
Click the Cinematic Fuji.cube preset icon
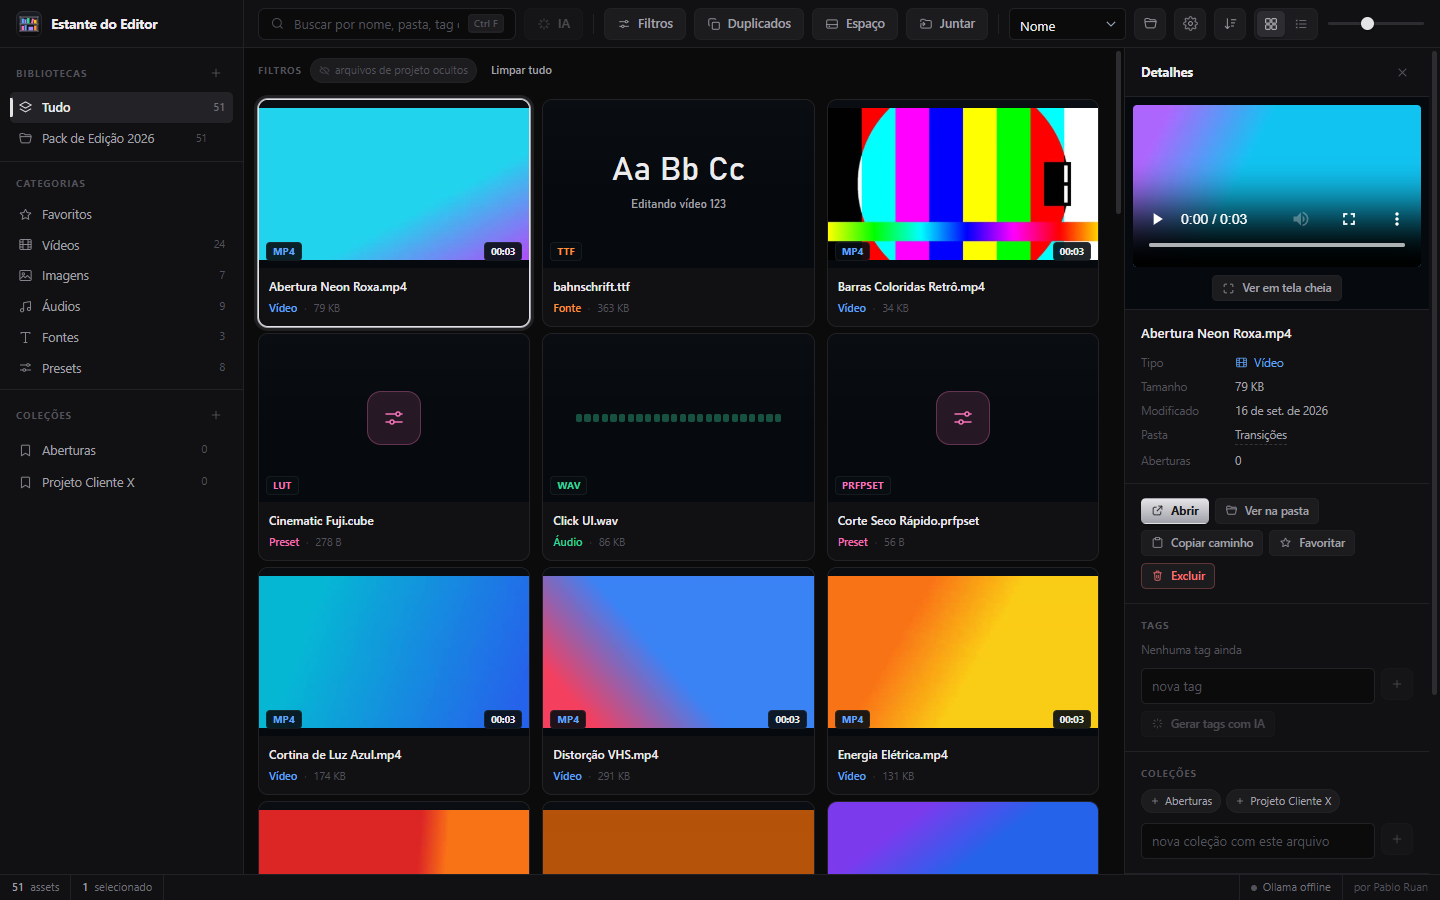(394, 418)
